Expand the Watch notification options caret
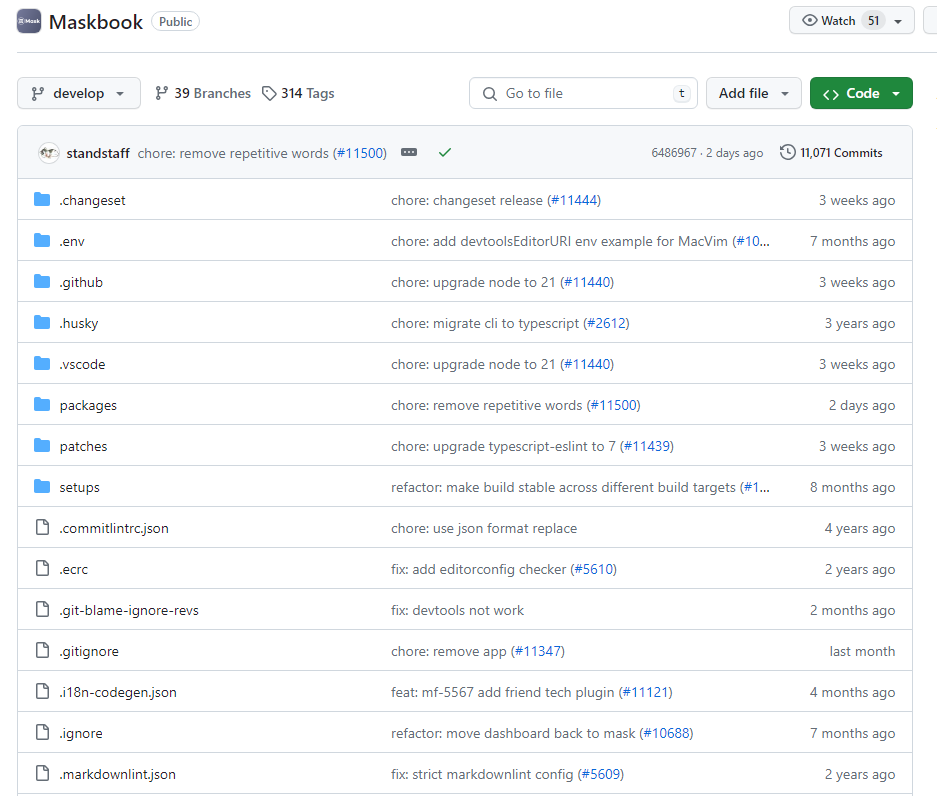 [898, 20]
